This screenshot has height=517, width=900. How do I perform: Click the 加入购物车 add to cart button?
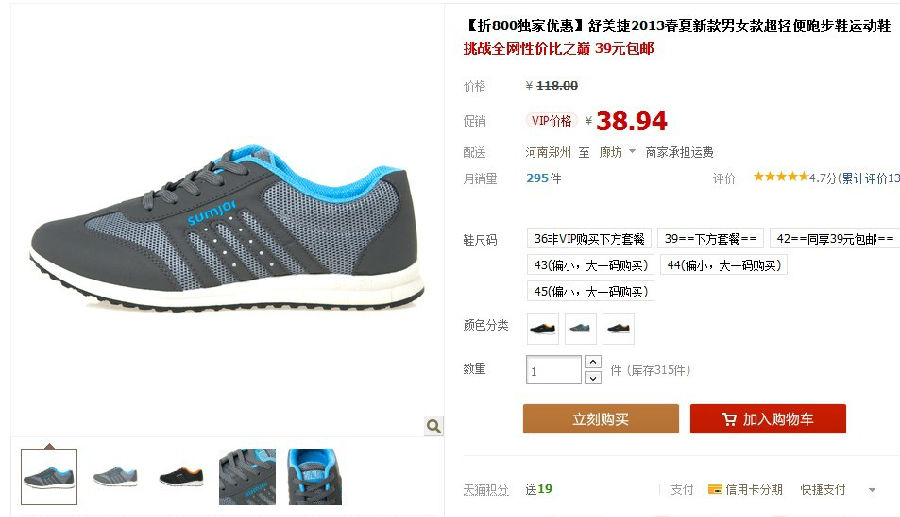[767, 419]
